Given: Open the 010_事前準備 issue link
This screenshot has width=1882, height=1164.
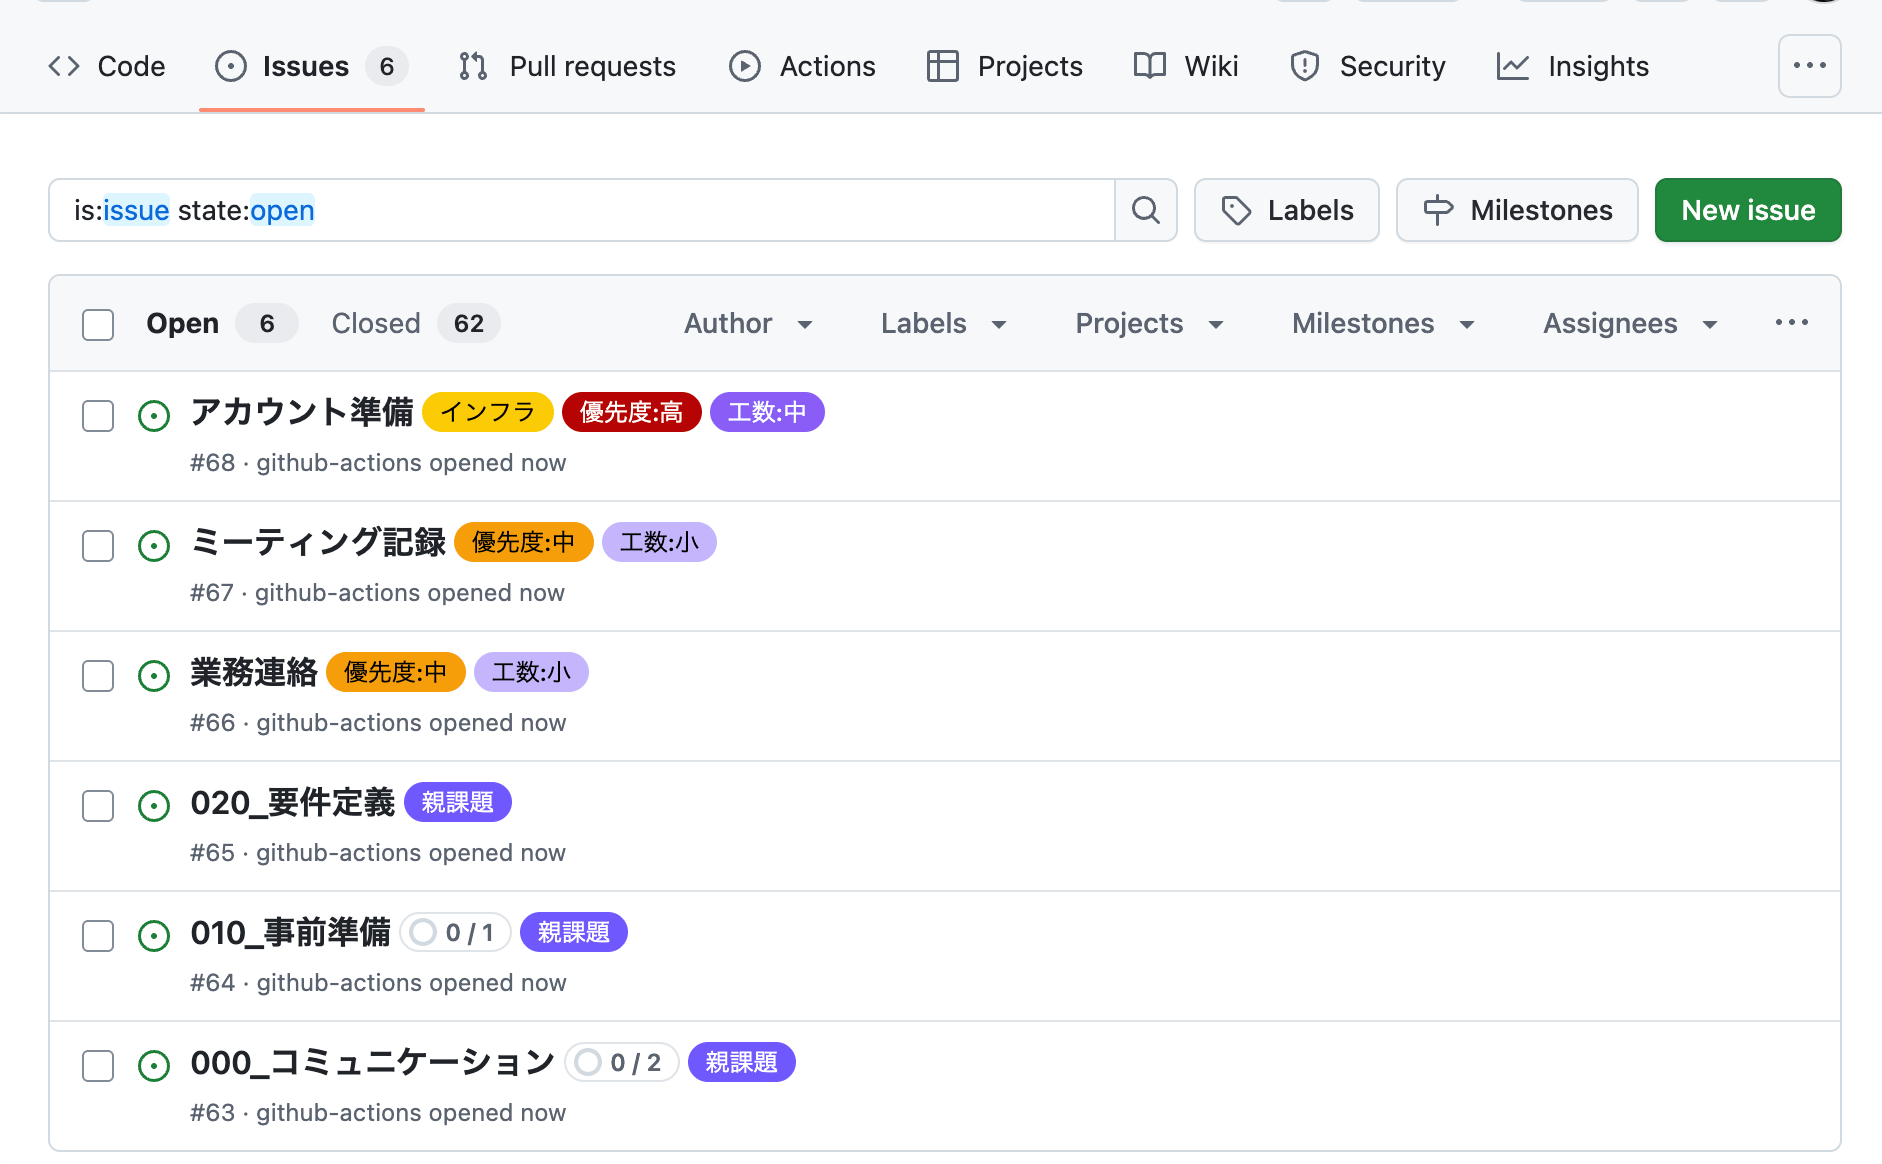Looking at the screenshot, I should click(290, 933).
